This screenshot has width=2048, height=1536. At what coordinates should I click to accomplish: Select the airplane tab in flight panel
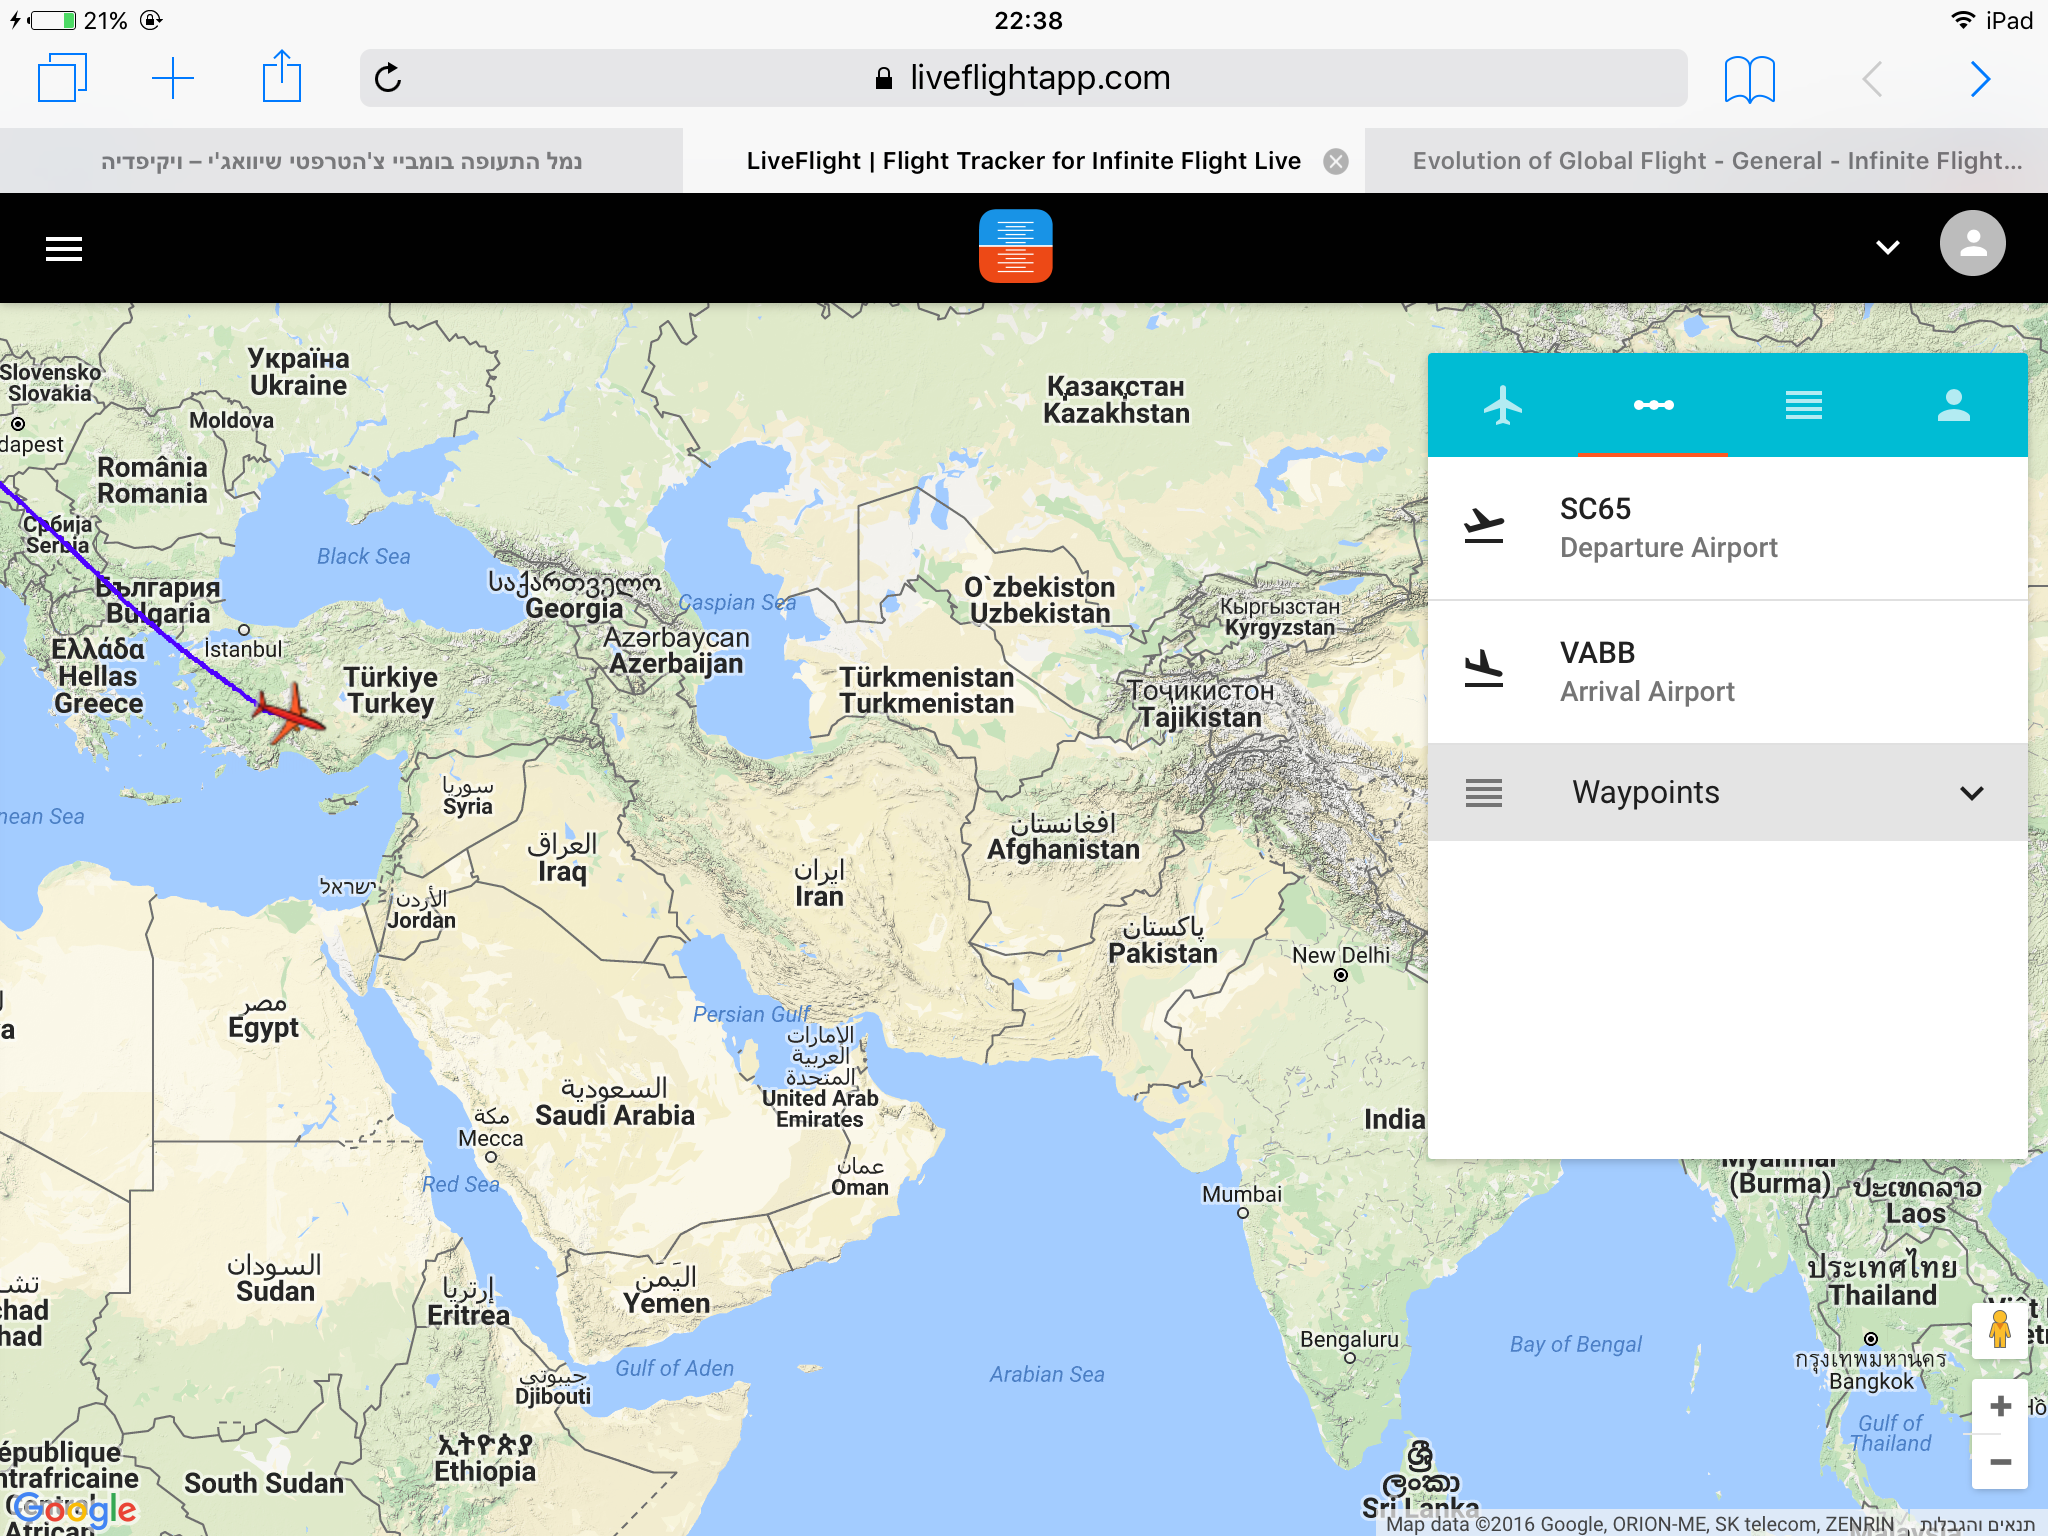click(1502, 406)
